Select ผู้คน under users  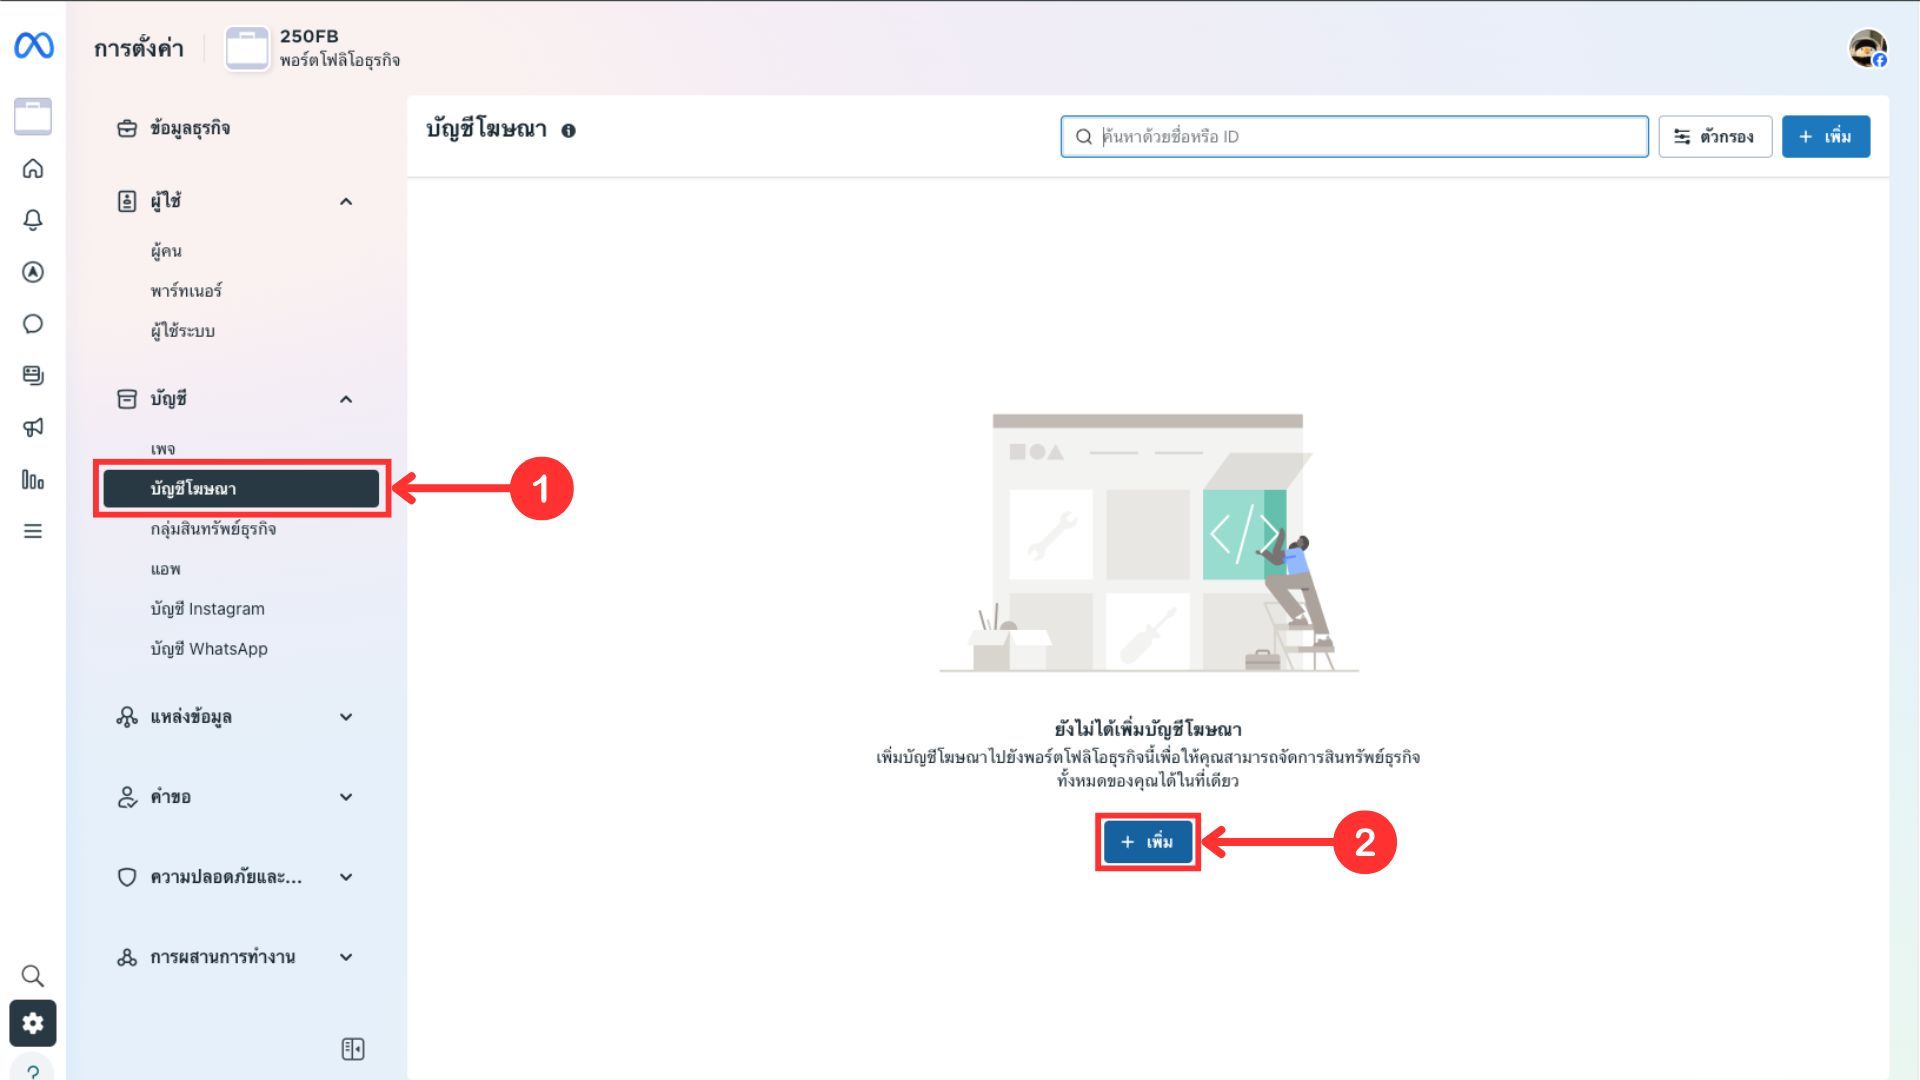point(166,251)
